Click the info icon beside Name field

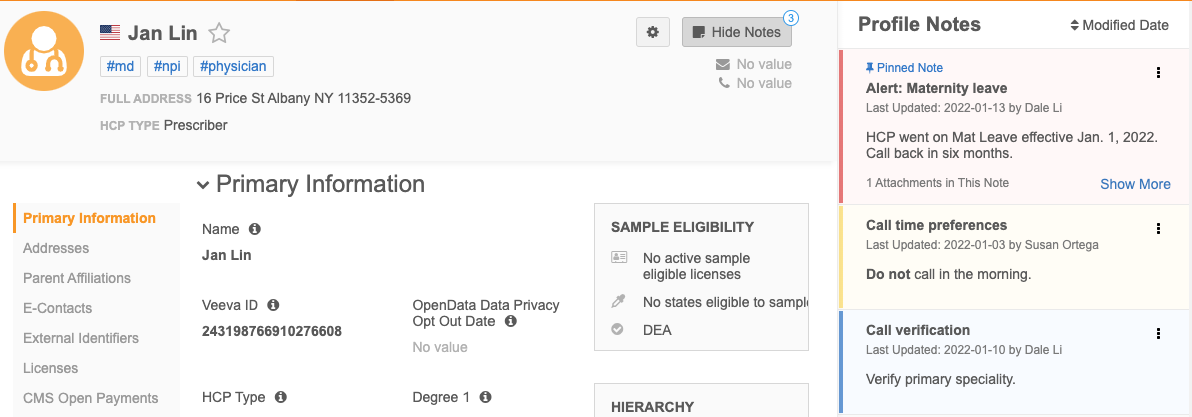click(x=255, y=229)
